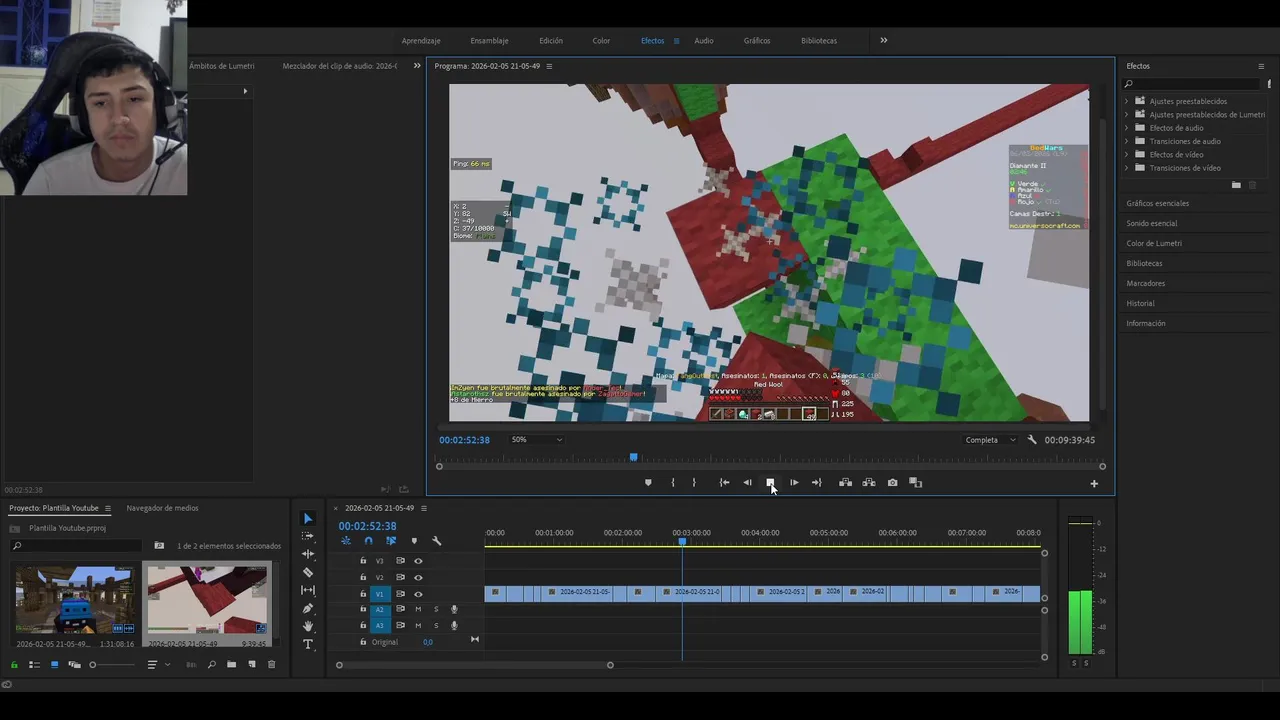Viewport: 1280px width, 720px height.
Task: Open the Navegador de medios tab
Action: pyautogui.click(x=162, y=508)
